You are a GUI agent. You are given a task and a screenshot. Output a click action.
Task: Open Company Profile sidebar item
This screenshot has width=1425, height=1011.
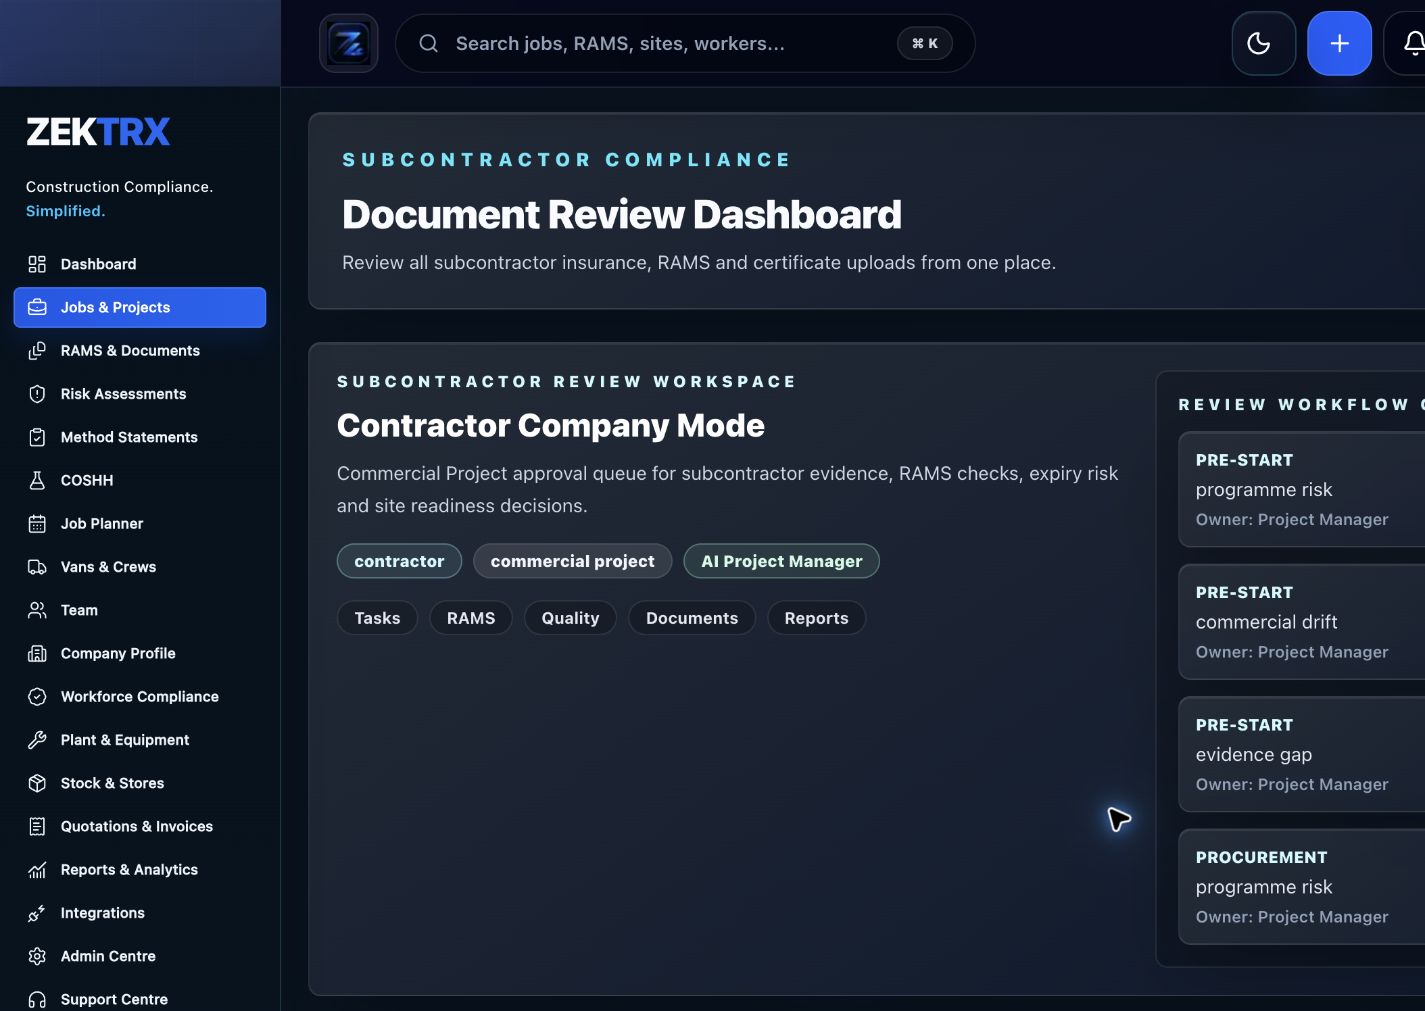pyautogui.click(x=140, y=653)
